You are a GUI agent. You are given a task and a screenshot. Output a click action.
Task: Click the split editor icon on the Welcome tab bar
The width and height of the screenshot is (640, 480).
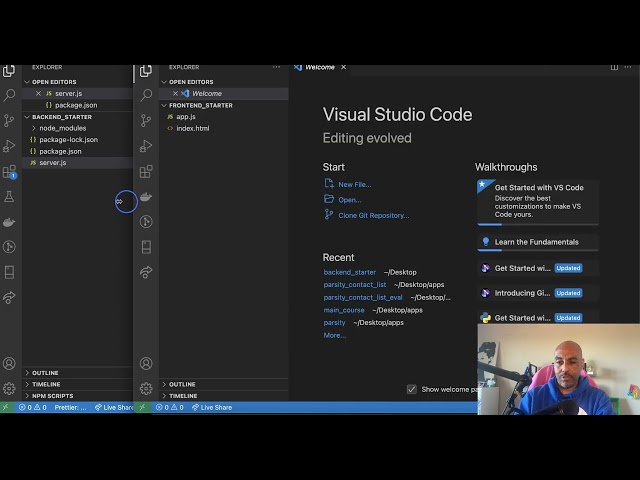point(614,67)
